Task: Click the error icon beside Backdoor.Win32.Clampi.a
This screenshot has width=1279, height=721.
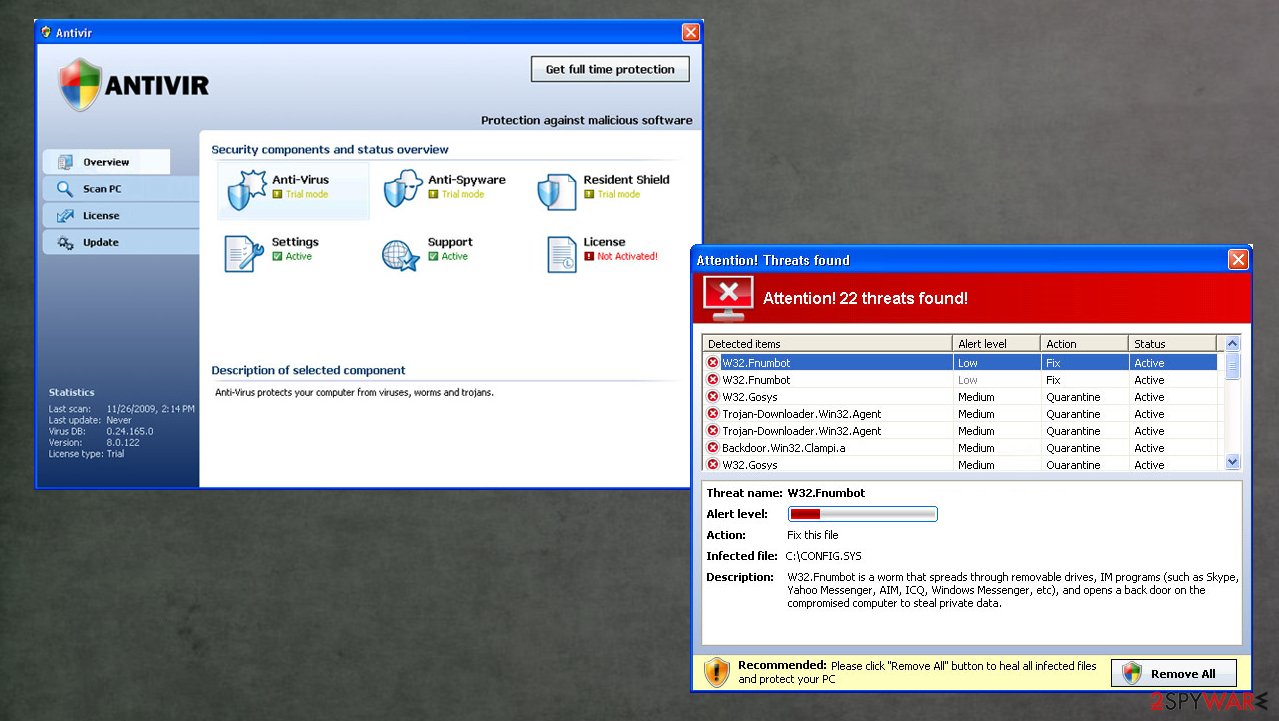Action: pyautogui.click(x=713, y=448)
